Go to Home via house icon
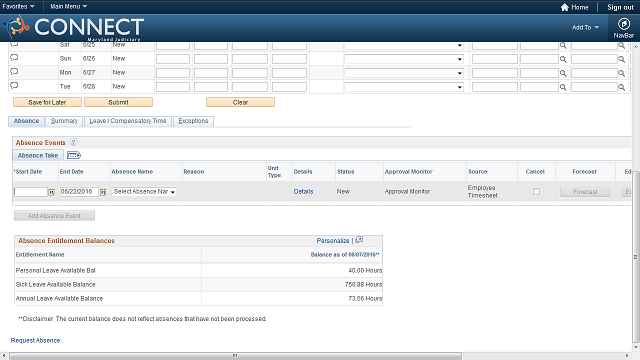This screenshot has width=640, height=360. [x=564, y=7]
